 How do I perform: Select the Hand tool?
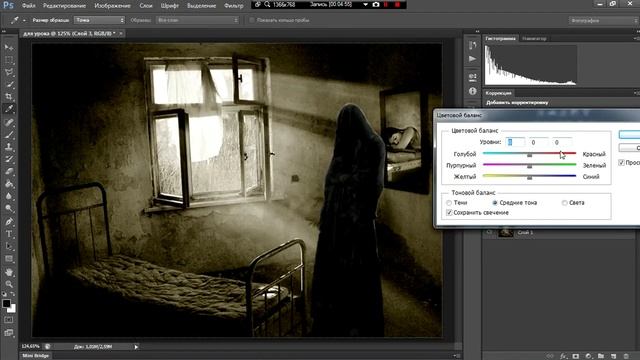click(x=9, y=272)
